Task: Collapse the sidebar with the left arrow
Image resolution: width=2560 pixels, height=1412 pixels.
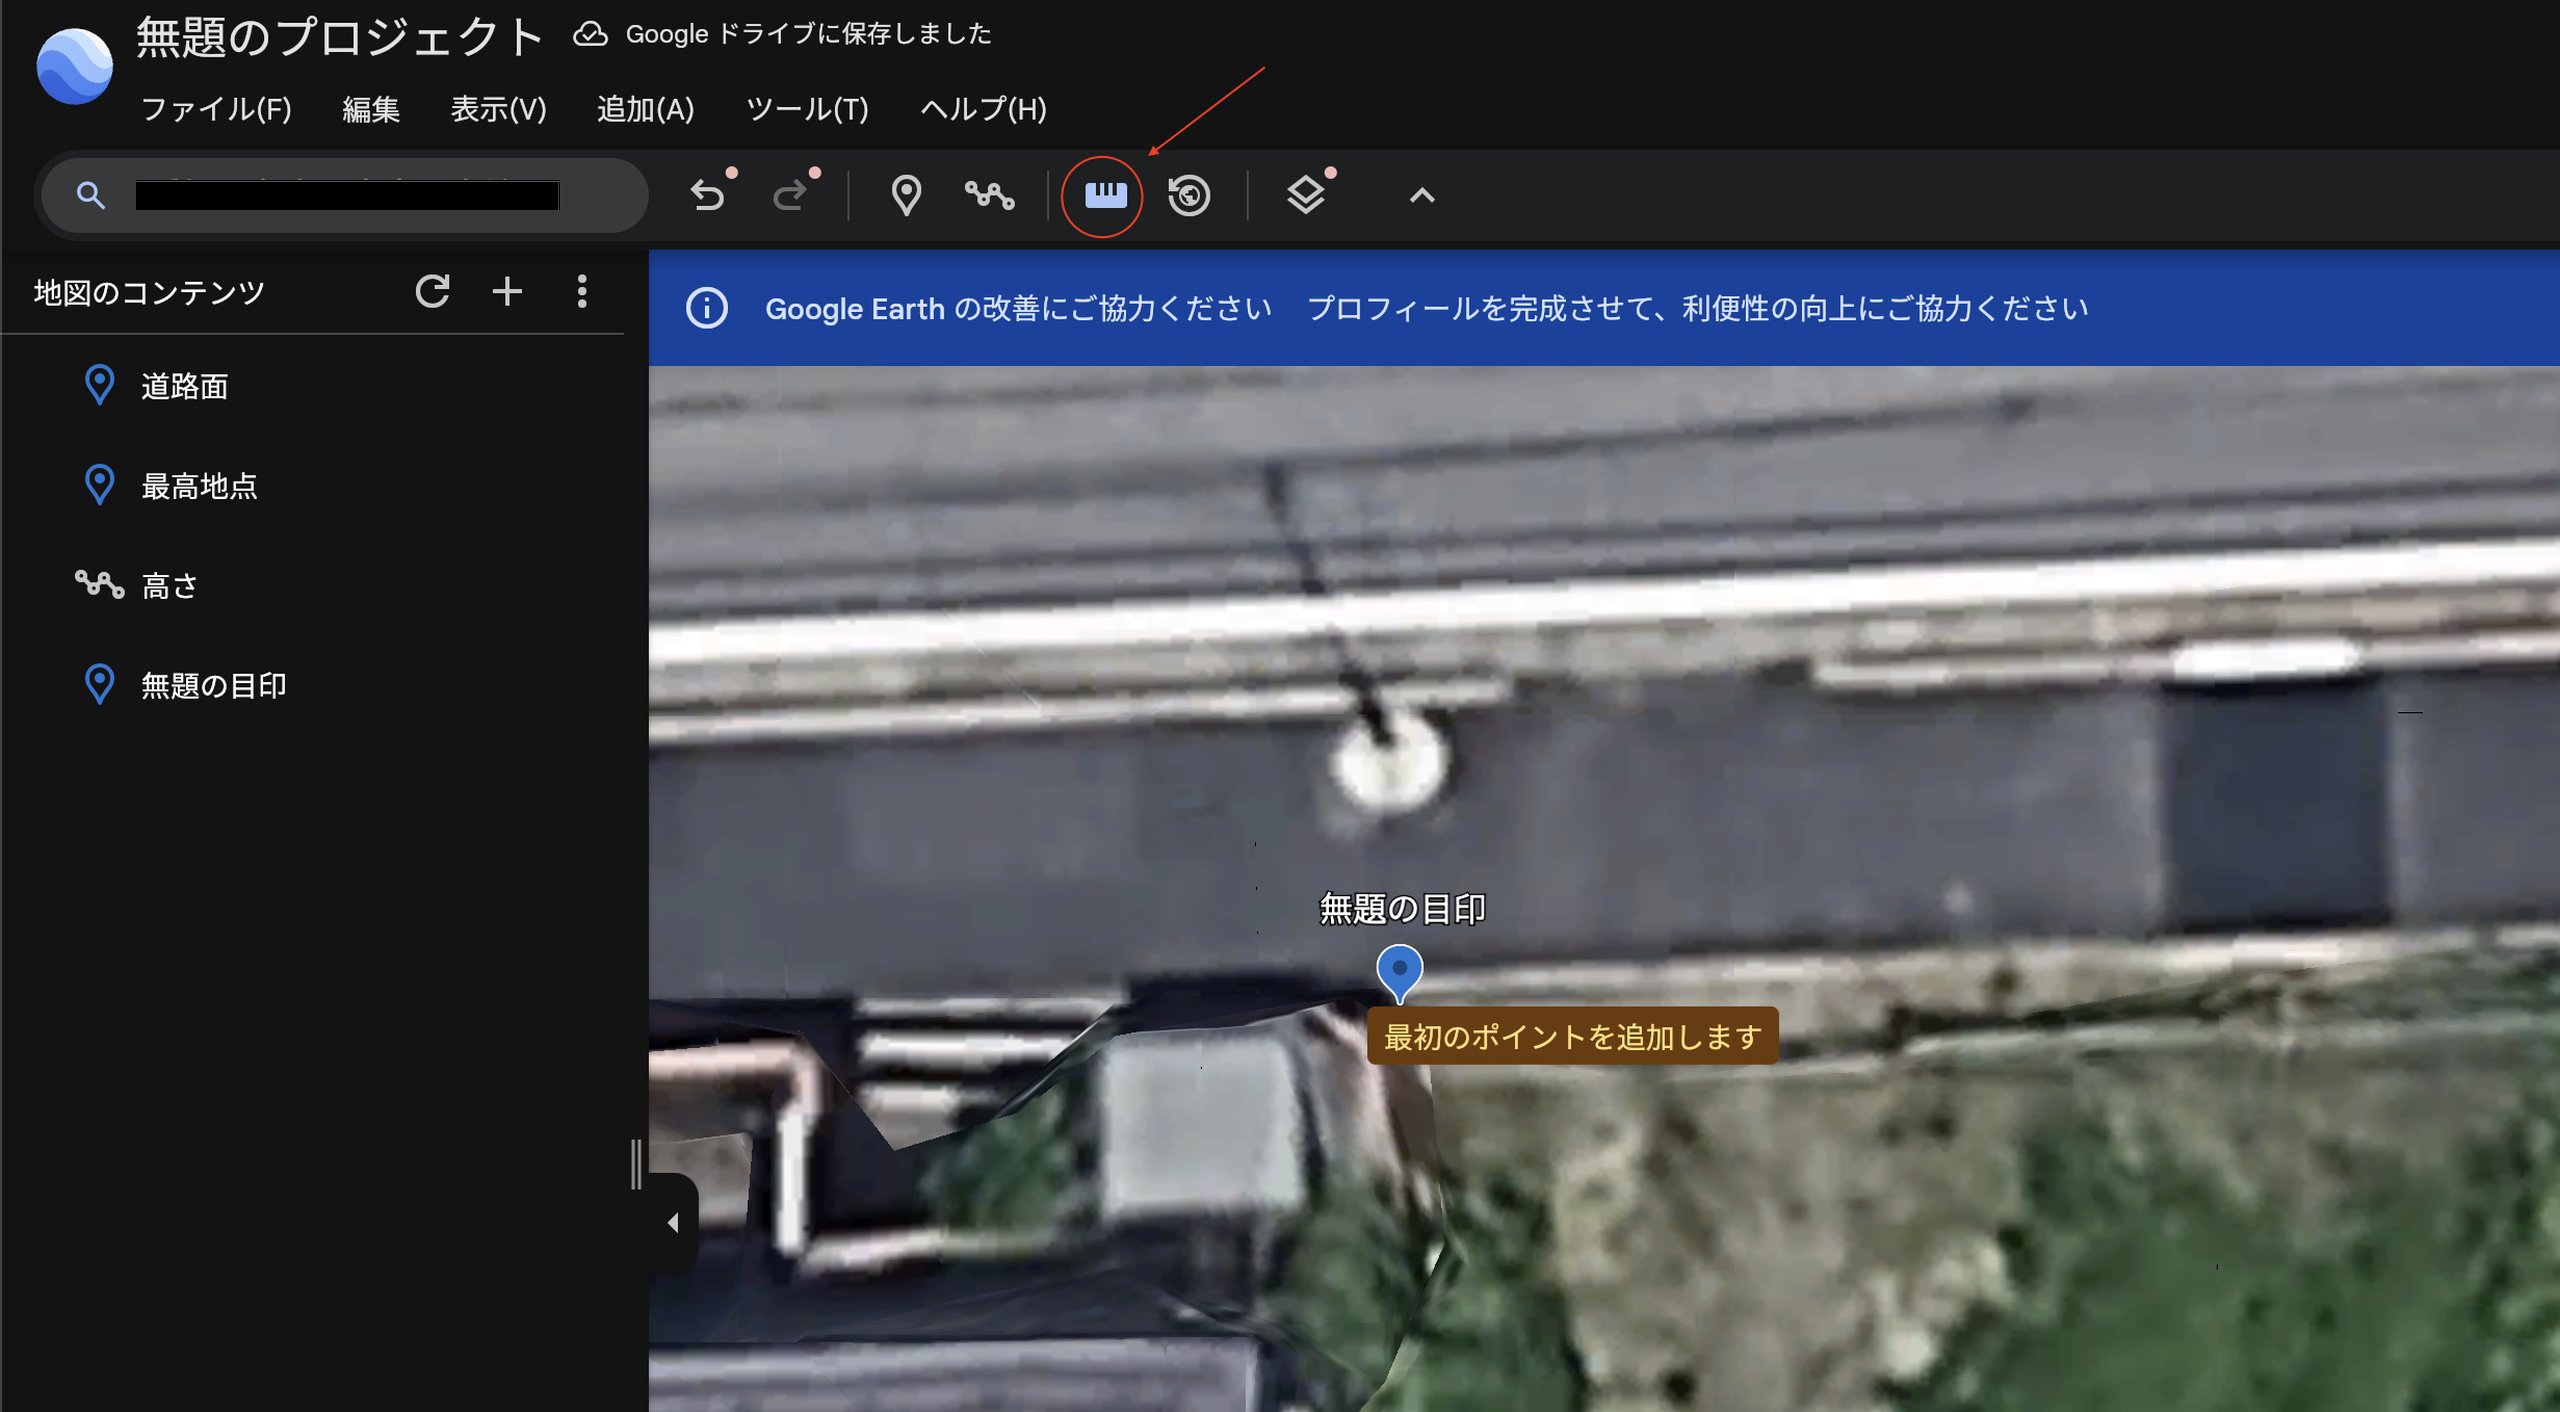Action: pyautogui.click(x=673, y=1222)
